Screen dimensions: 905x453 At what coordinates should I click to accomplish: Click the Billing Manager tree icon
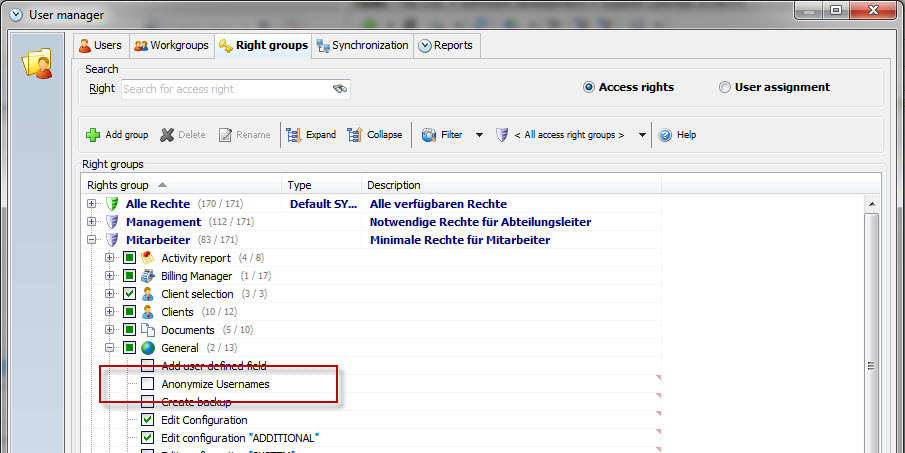coord(148,276)
